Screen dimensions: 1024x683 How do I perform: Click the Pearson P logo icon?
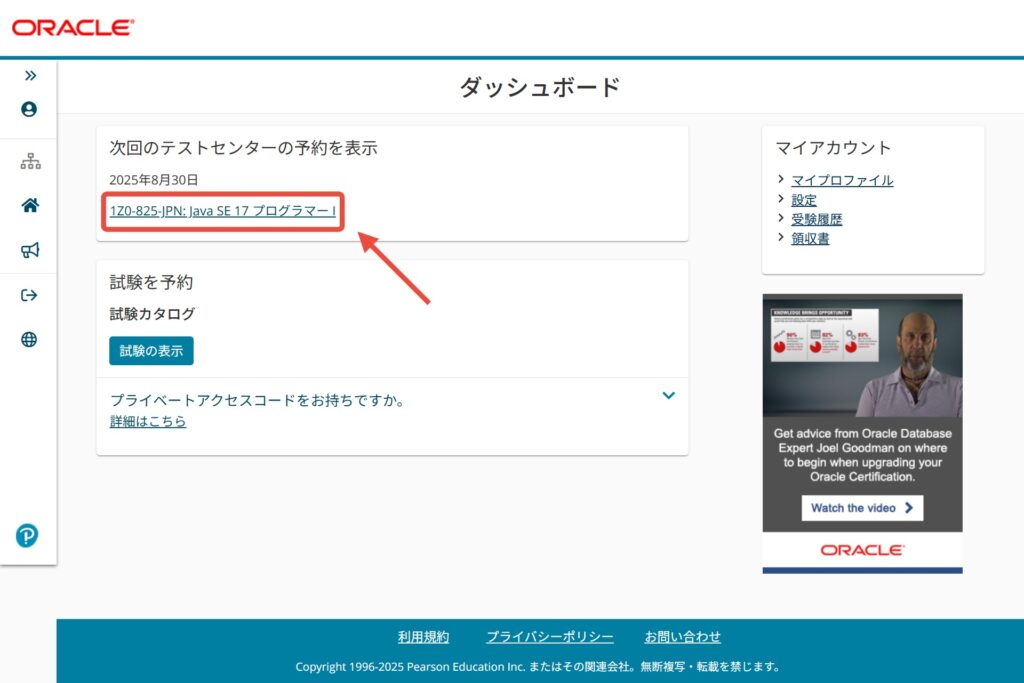27,536
